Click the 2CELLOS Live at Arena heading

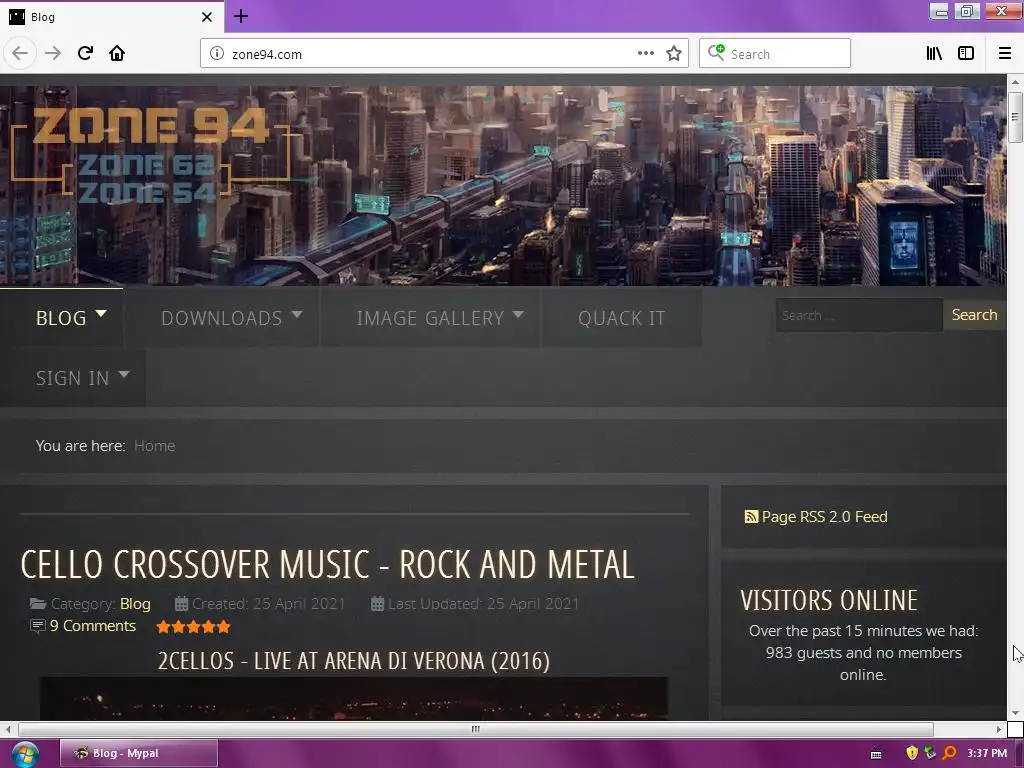click(354, 661)
